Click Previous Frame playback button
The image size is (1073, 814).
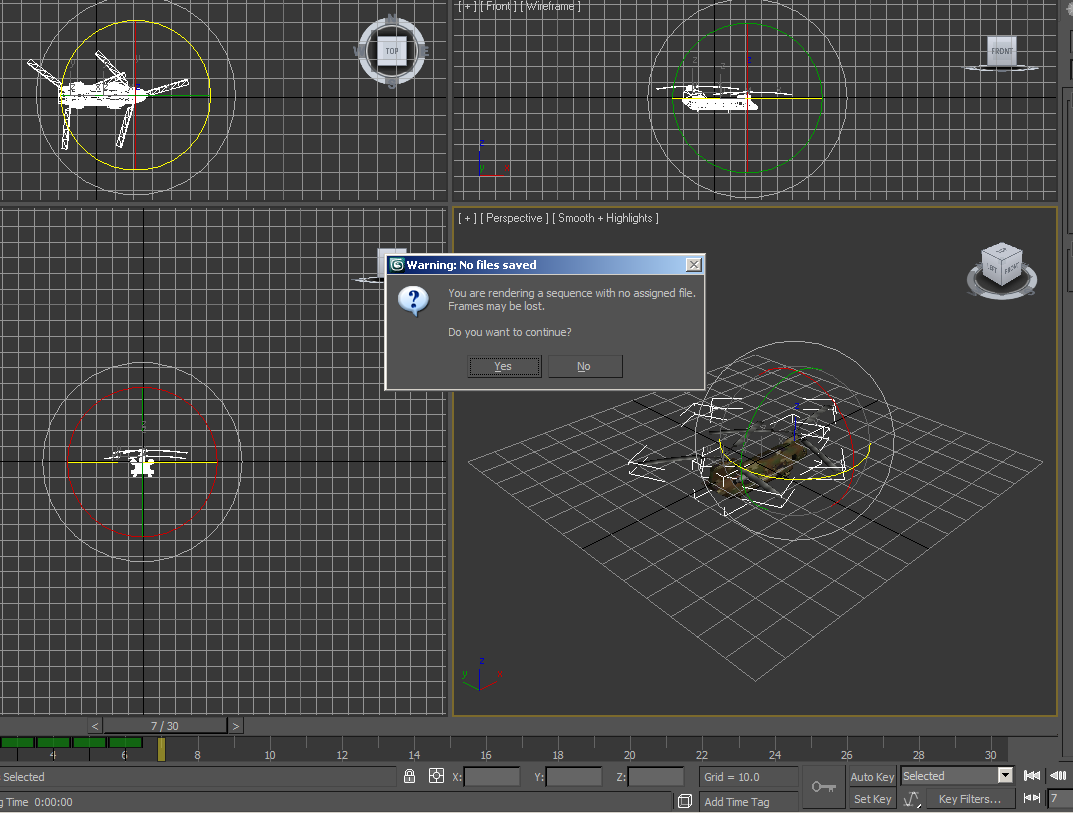coord(1059,776)
